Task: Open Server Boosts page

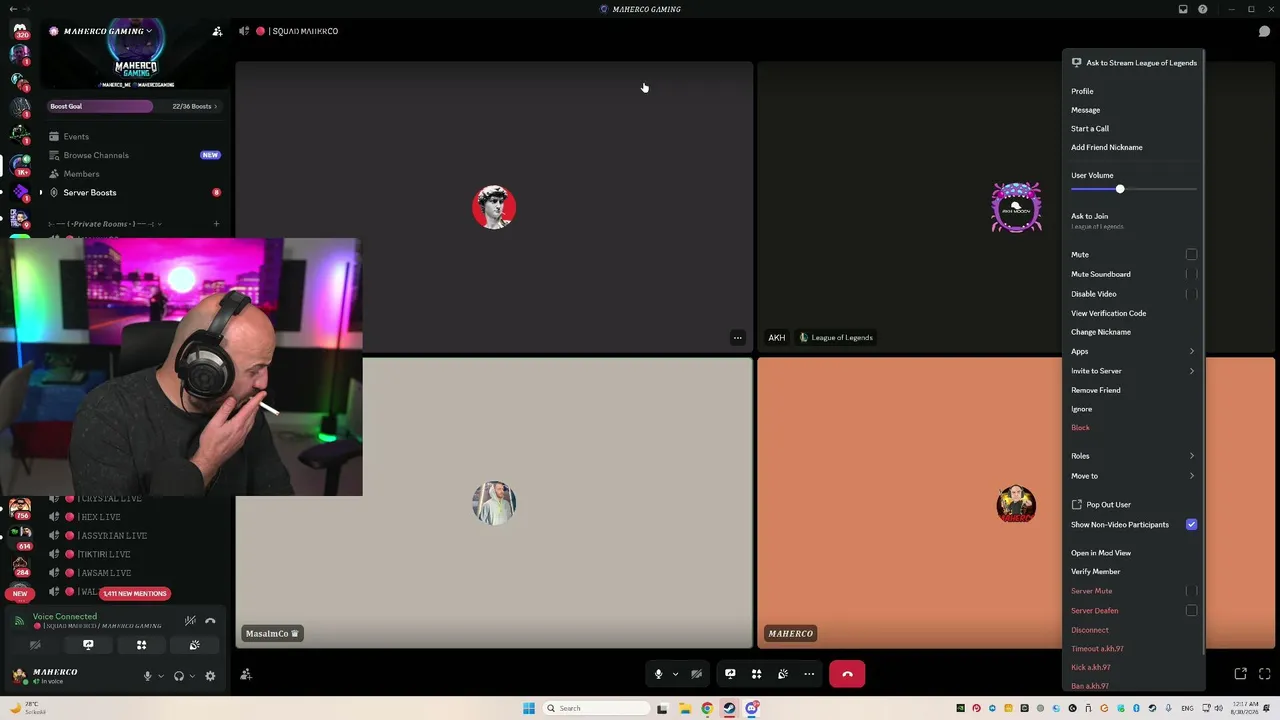Action: click(90, 192)
